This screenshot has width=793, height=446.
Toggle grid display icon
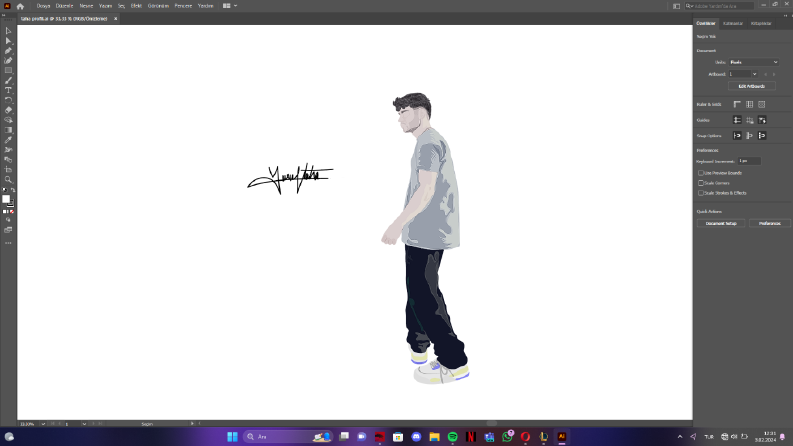[x=750, y=104]
